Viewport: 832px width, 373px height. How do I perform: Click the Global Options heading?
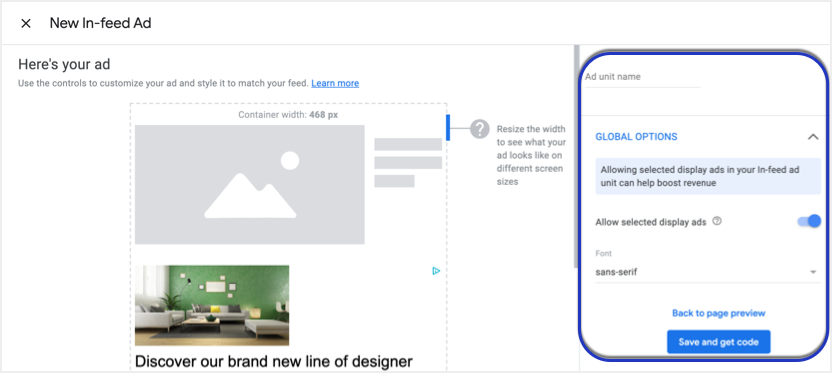pyautogui.click(x=636, y=137)
